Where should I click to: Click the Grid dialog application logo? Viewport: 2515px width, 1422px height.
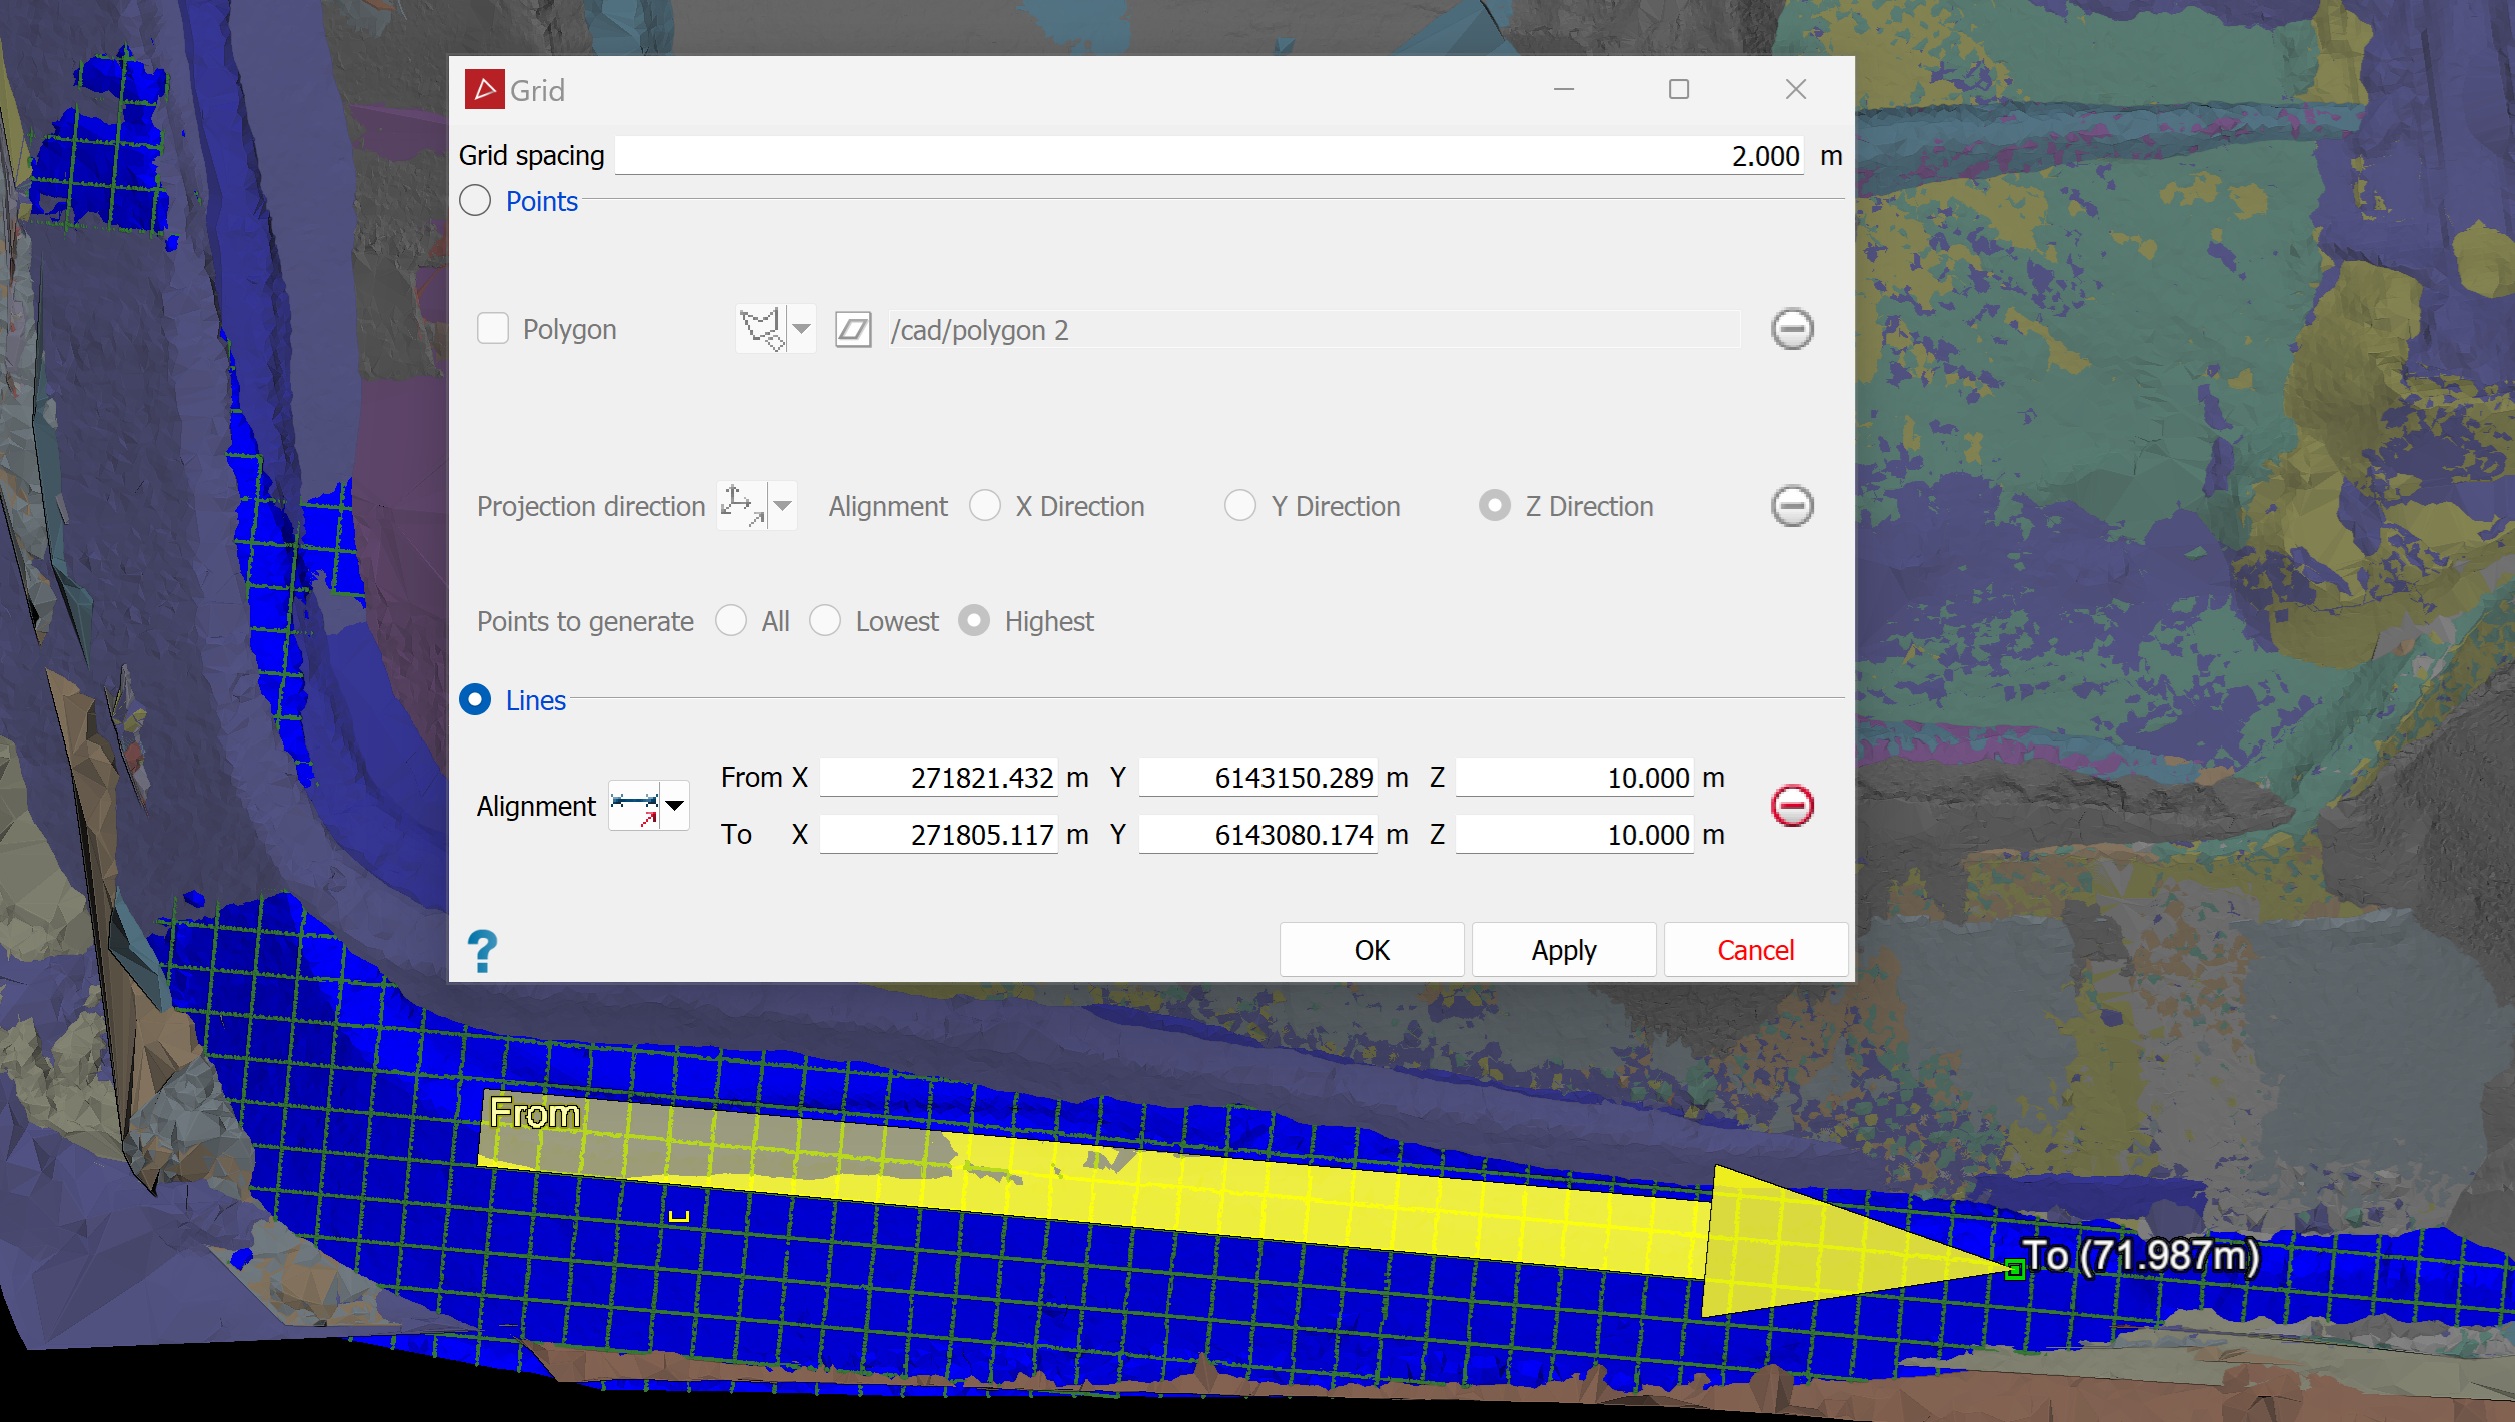click(484, 90)
